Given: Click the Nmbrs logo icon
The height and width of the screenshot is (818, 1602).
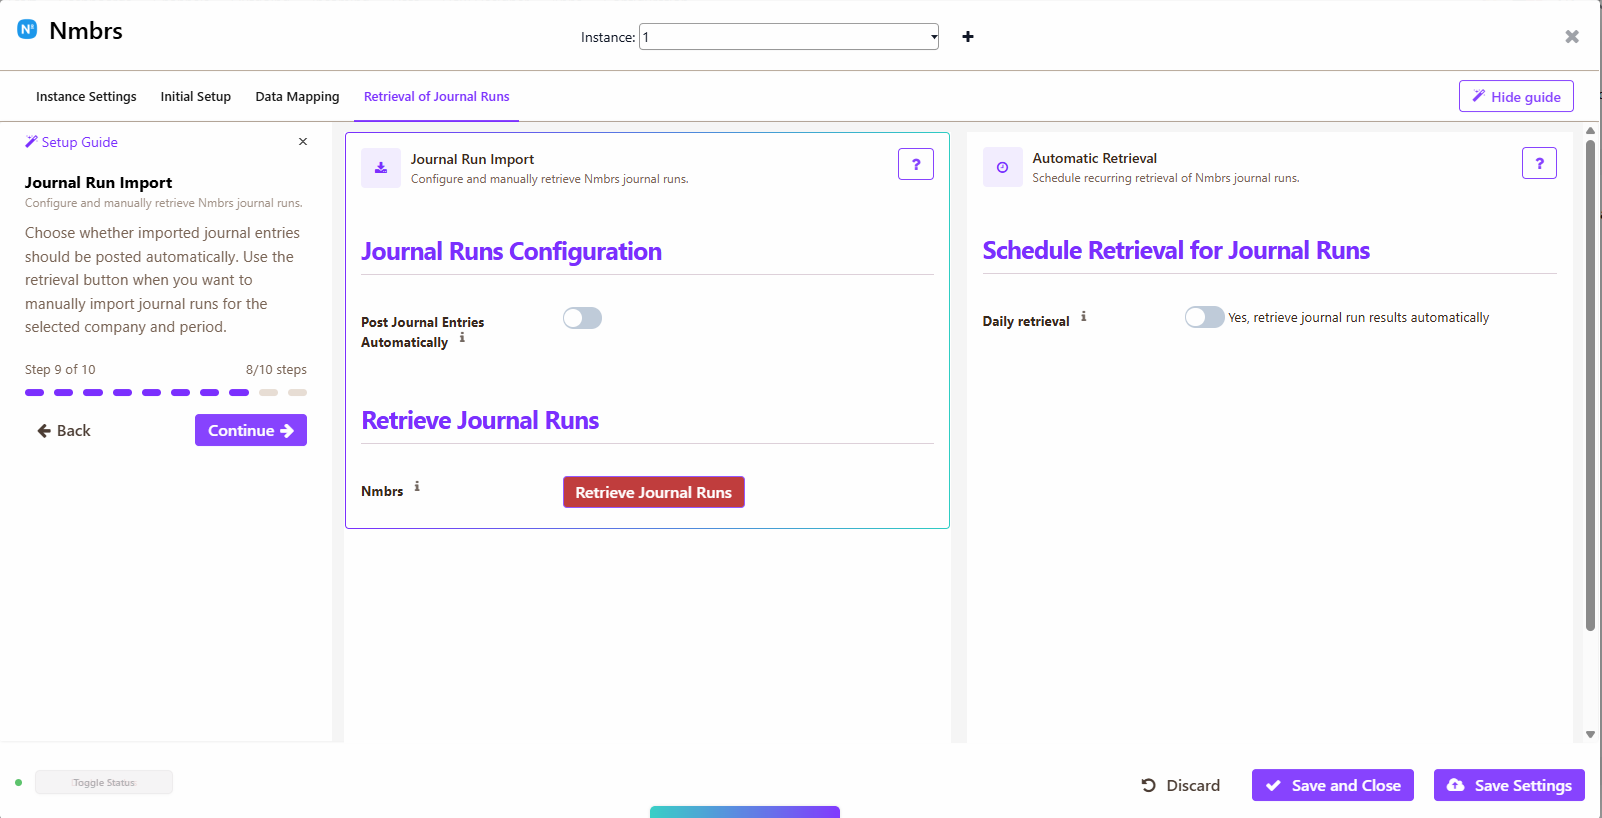Looking at the screenshot, I should 27,30.
